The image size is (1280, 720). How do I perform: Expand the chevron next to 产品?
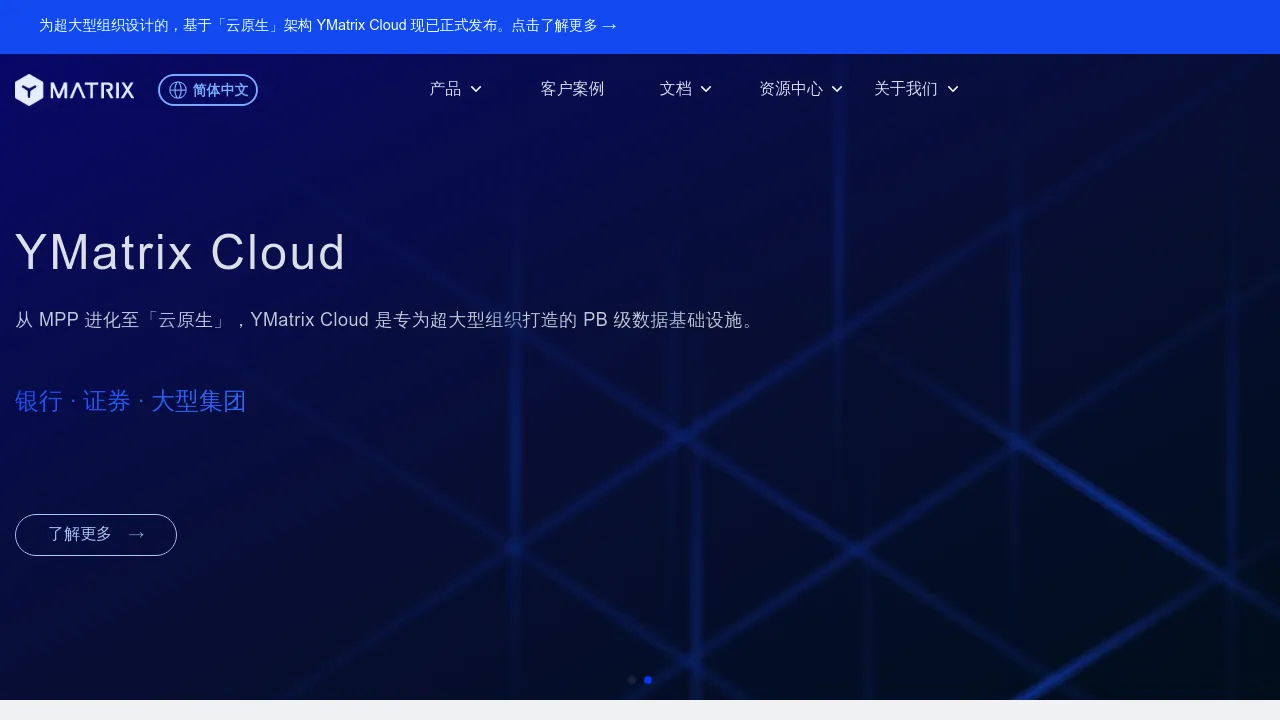[476, 89]
